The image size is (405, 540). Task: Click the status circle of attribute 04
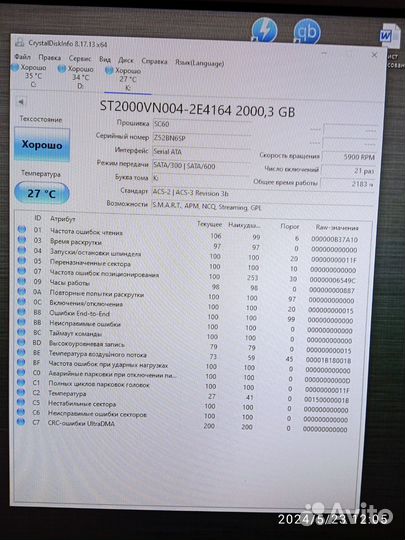(22, 250)
